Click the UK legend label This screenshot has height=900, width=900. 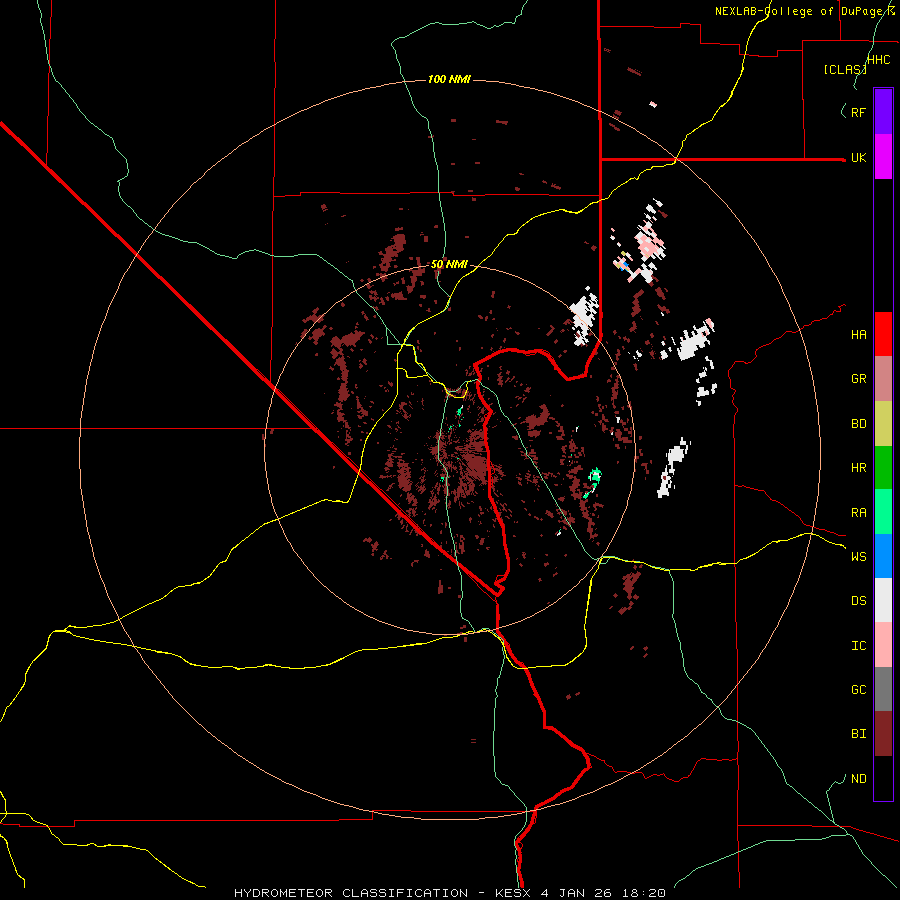858,158
